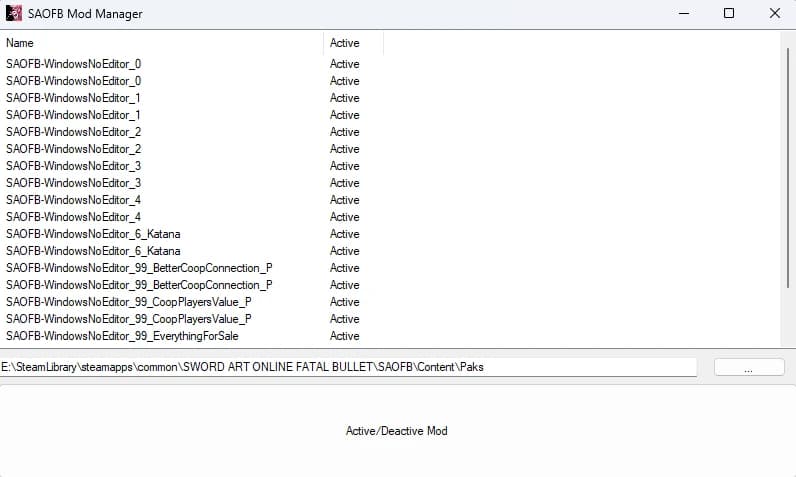Viewport: 796px width, 477px height.
Task: Select the lower SAOFB-WindowsNoEditor_2 entry
Action: click(74, 149)
